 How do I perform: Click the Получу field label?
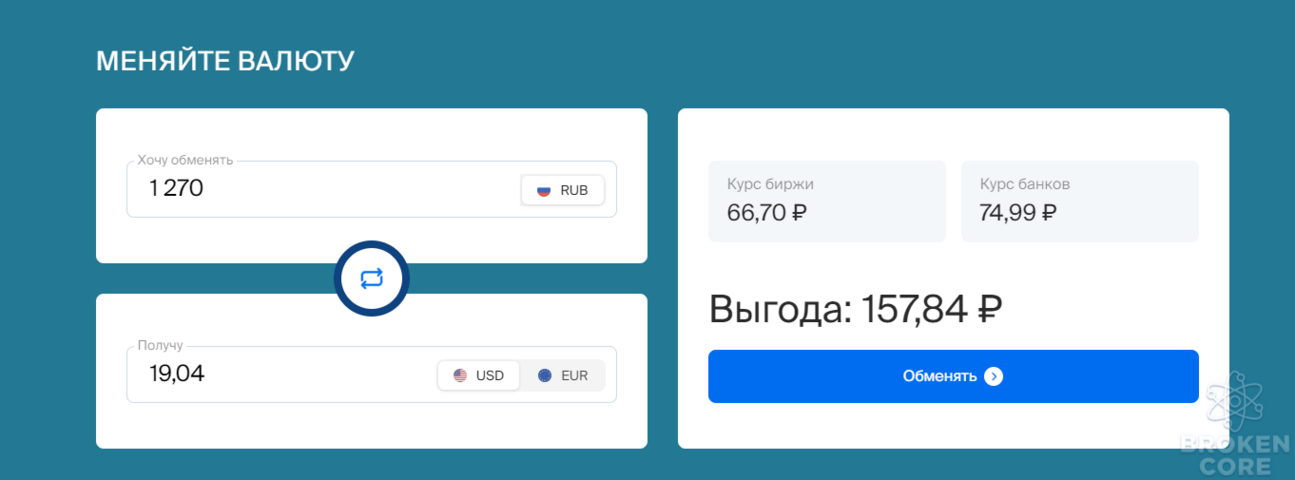tap(160, 345)
